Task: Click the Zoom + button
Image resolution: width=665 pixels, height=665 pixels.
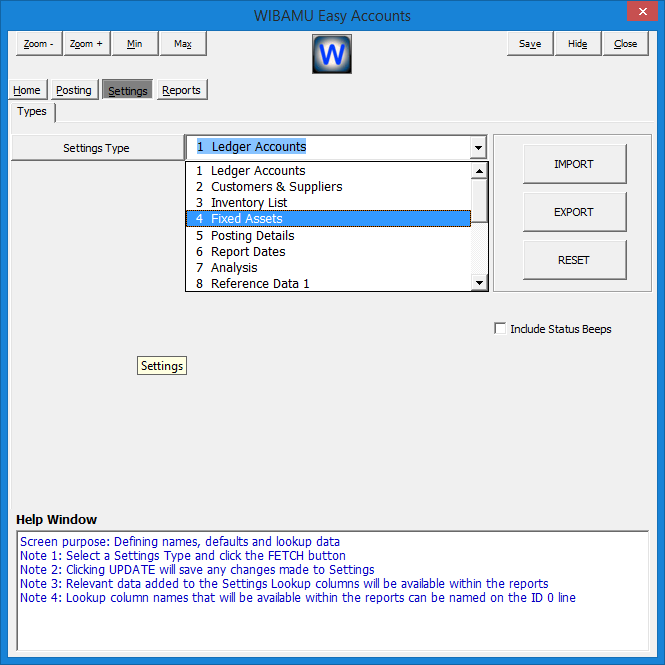Action: [x=87, y=44]
